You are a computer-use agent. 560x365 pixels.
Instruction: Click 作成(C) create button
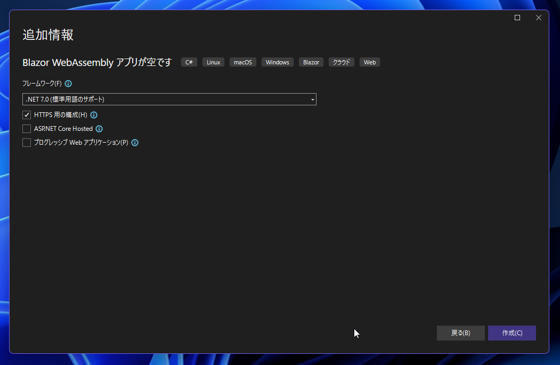(512, 333)
